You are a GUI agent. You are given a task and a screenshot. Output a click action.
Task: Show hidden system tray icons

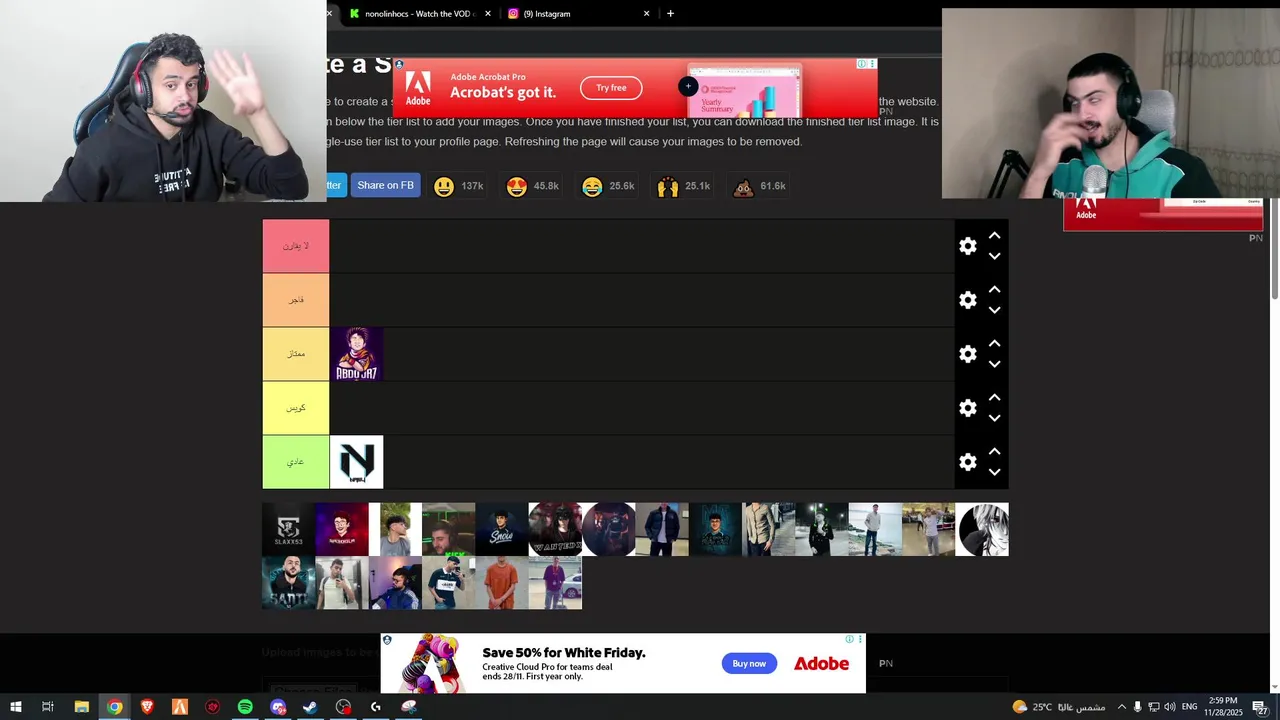click(x=1121, y=707)
